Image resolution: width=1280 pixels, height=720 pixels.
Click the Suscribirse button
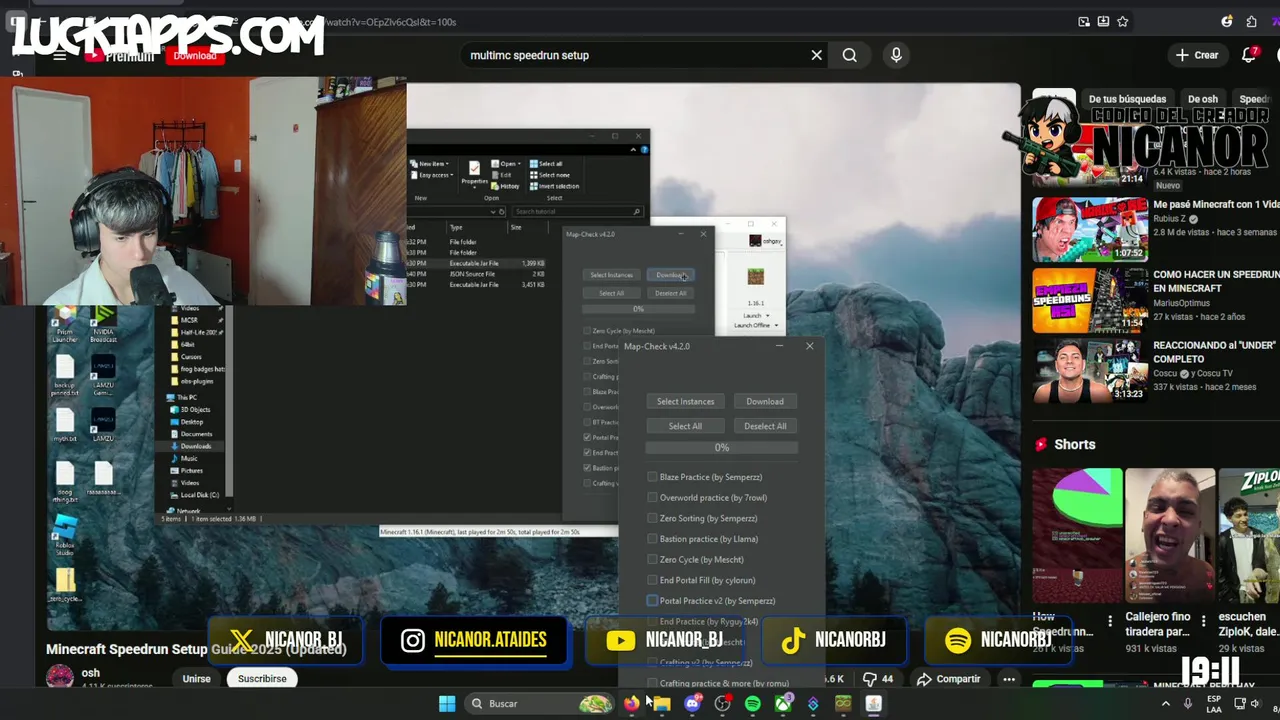(x=262, y=678)
